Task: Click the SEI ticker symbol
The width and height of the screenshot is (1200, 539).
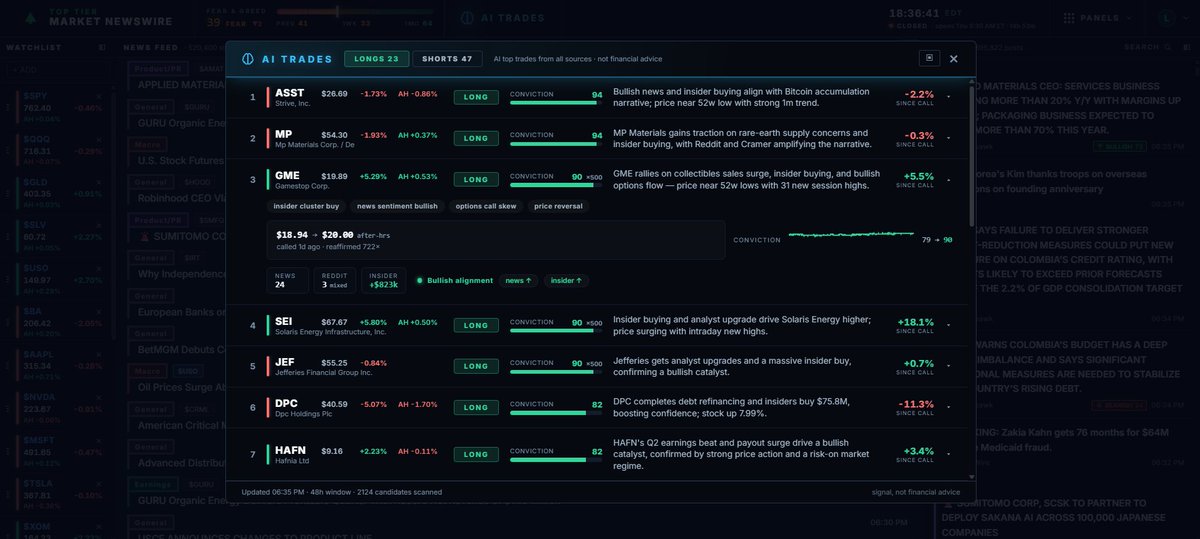Action: tap(284, 320)
